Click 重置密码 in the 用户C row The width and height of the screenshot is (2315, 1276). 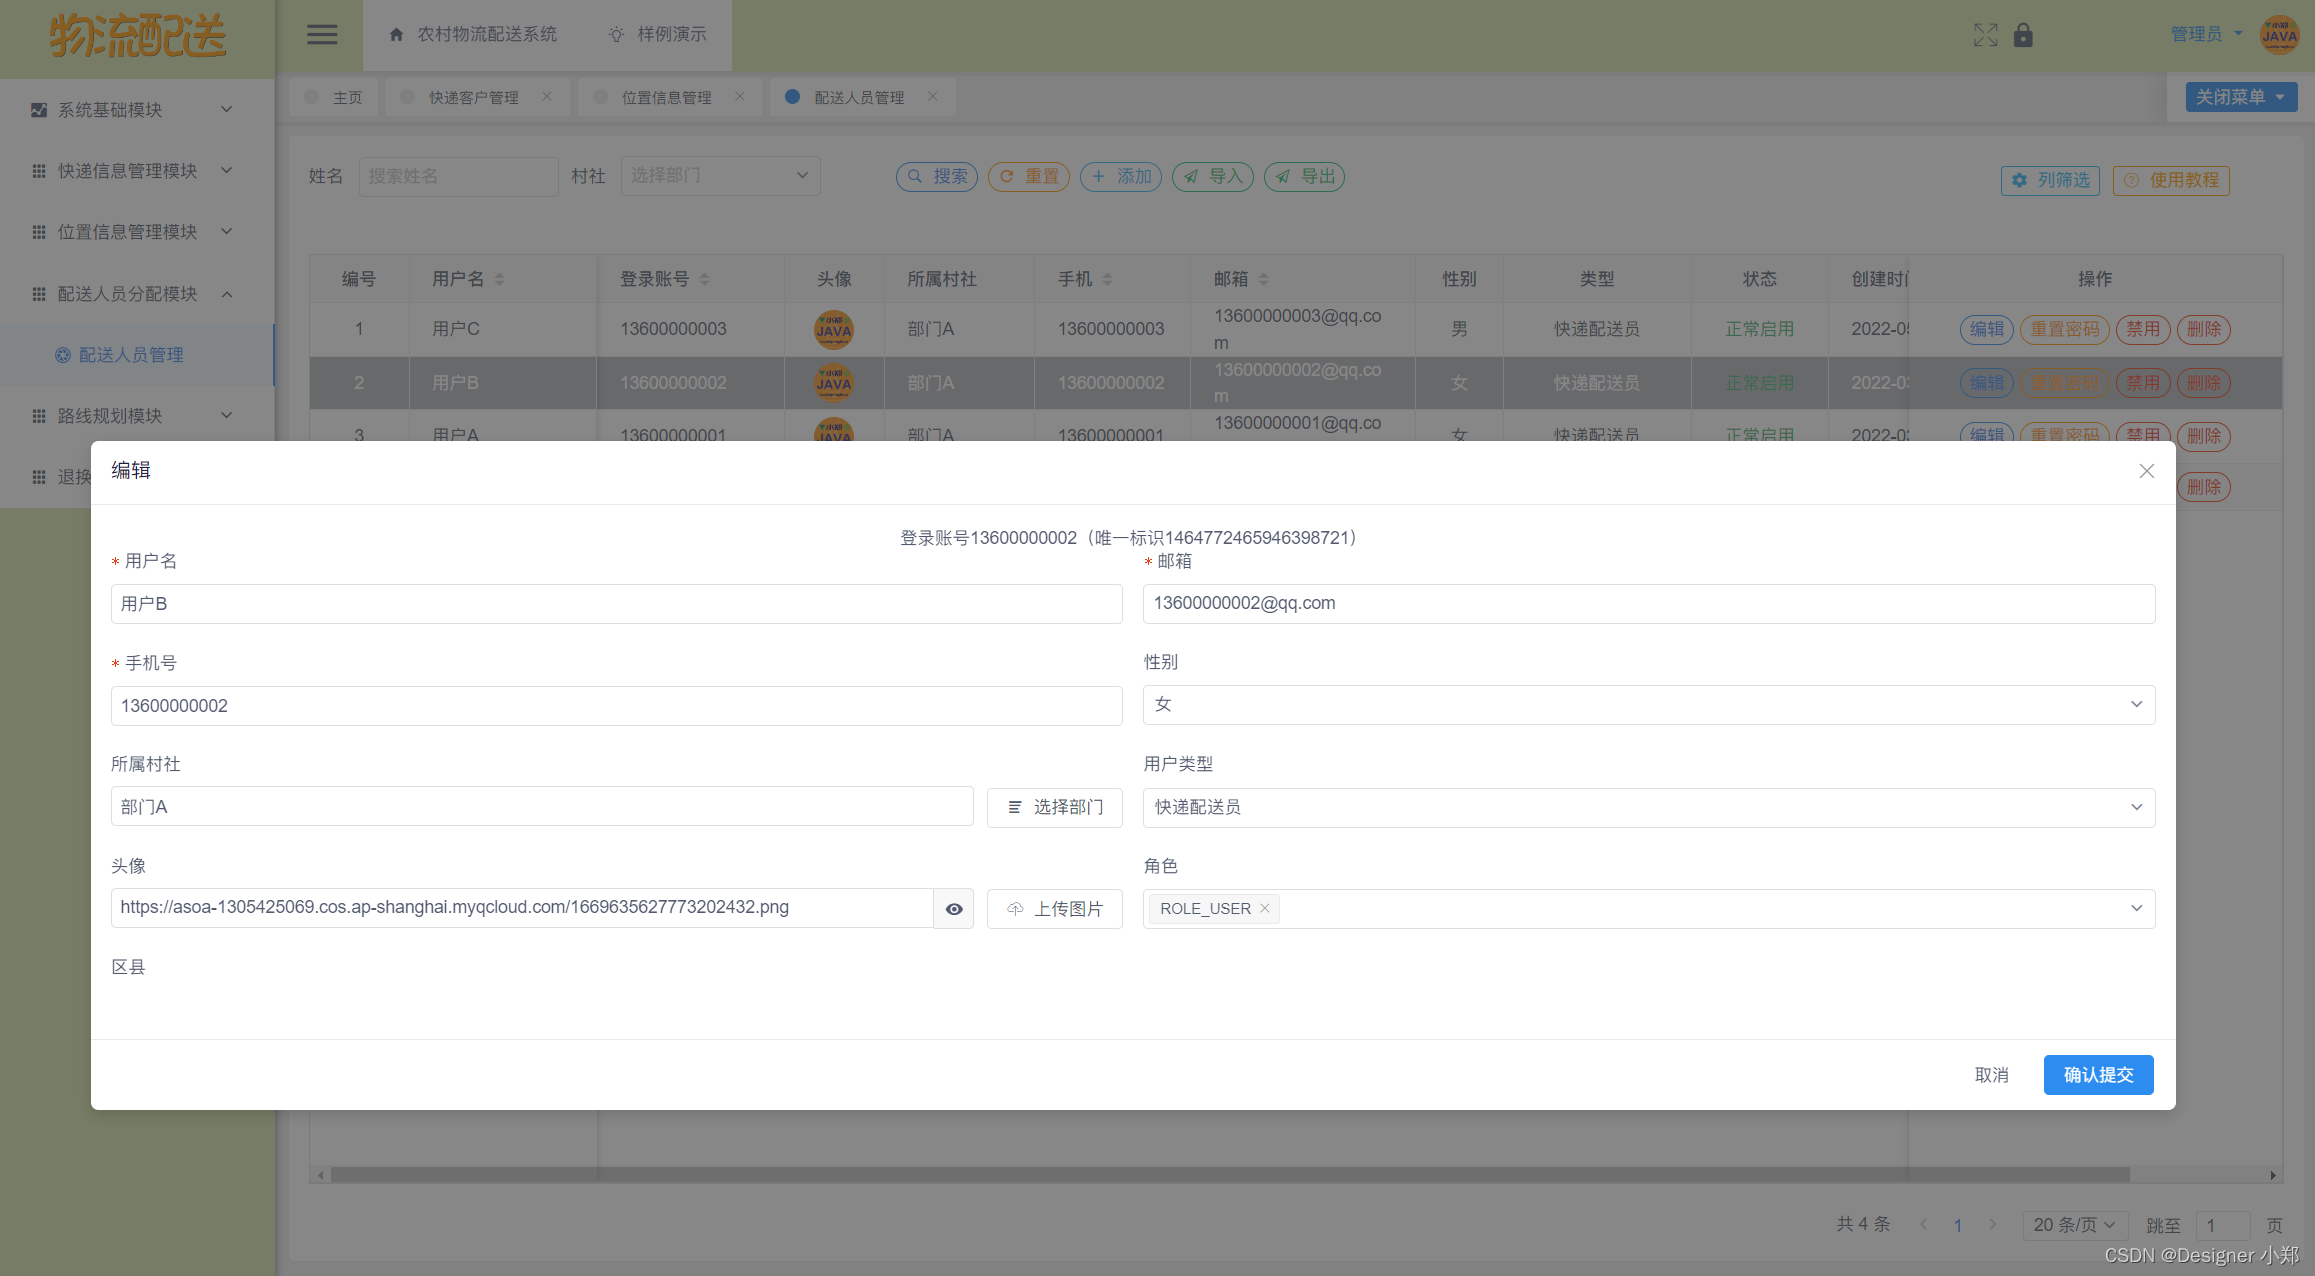(2065, 329)
